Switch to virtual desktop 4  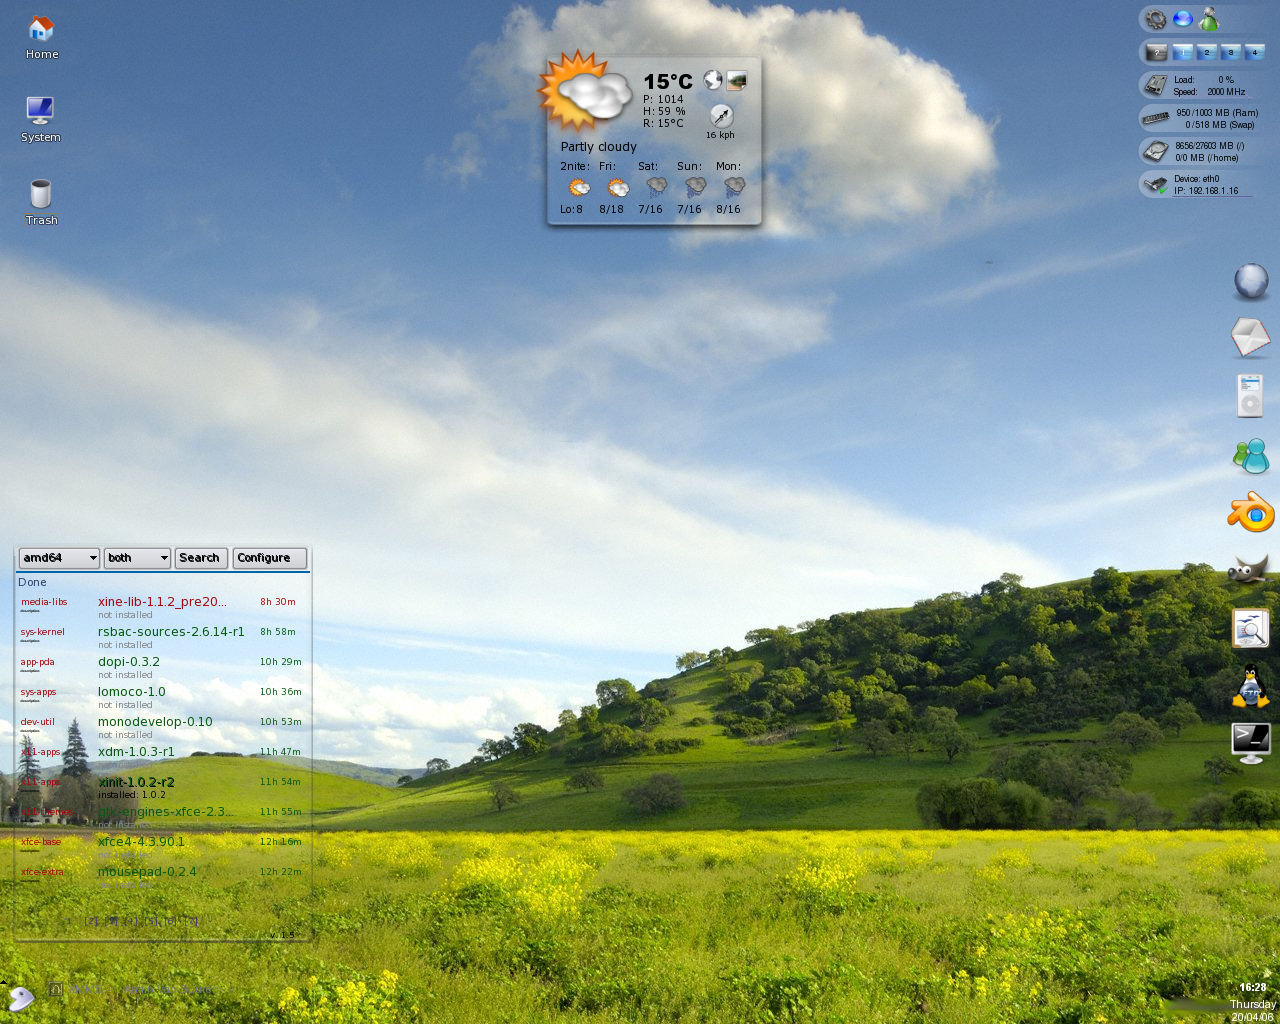click(1254, 52)
